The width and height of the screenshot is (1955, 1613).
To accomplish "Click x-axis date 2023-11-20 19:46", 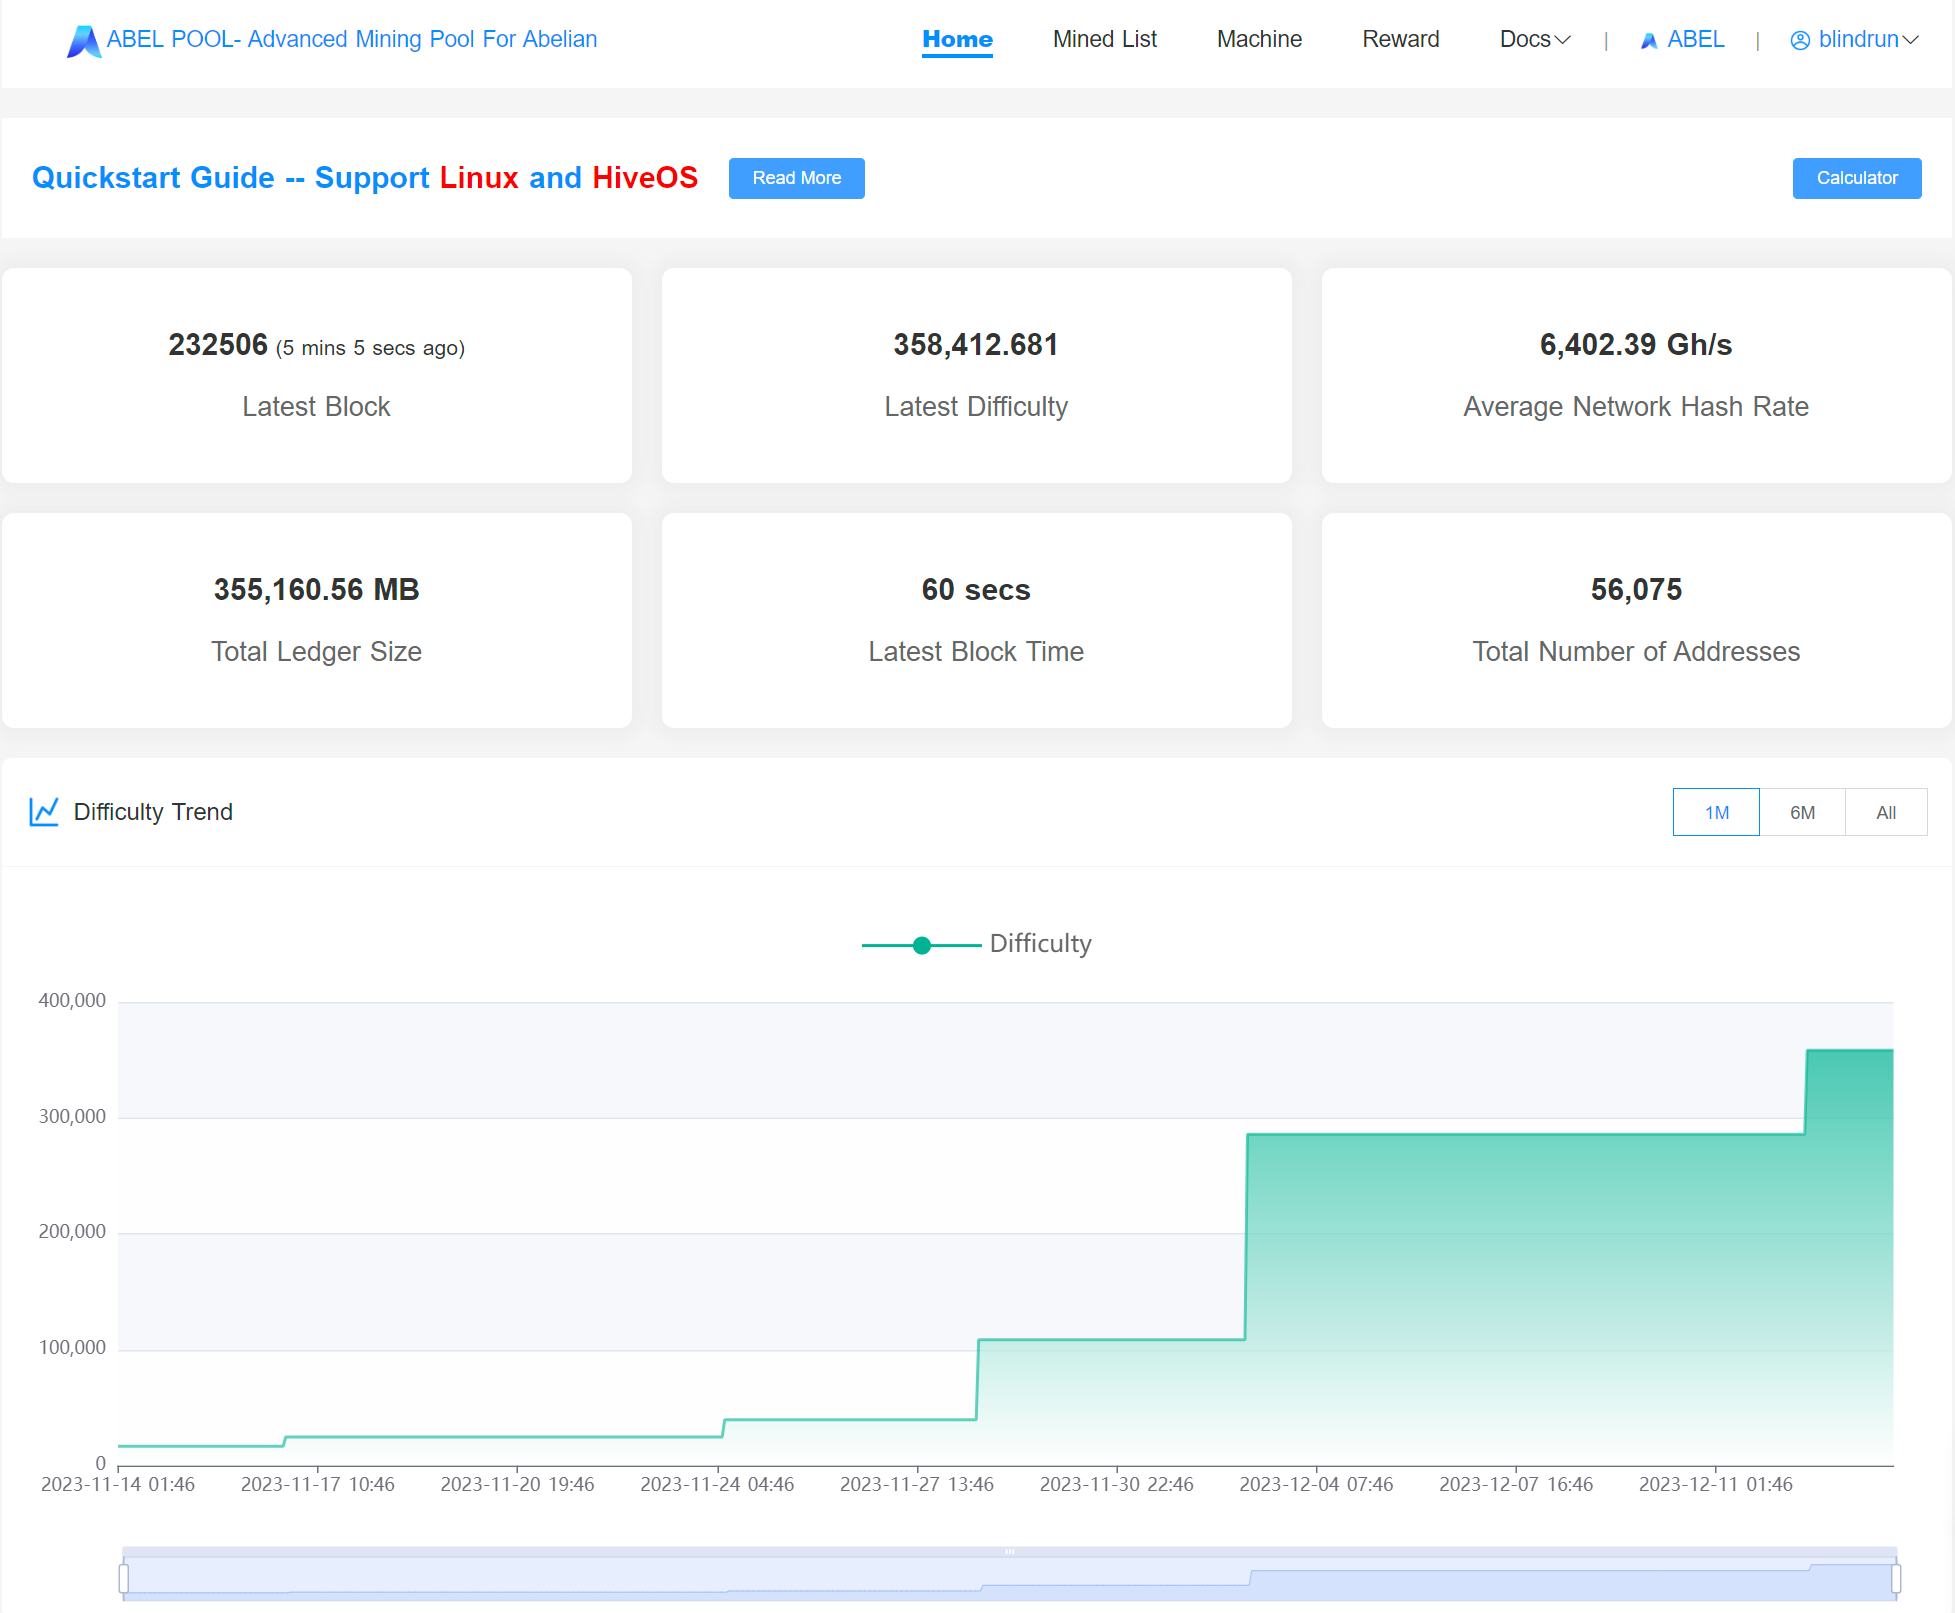I will point(517,1485).
